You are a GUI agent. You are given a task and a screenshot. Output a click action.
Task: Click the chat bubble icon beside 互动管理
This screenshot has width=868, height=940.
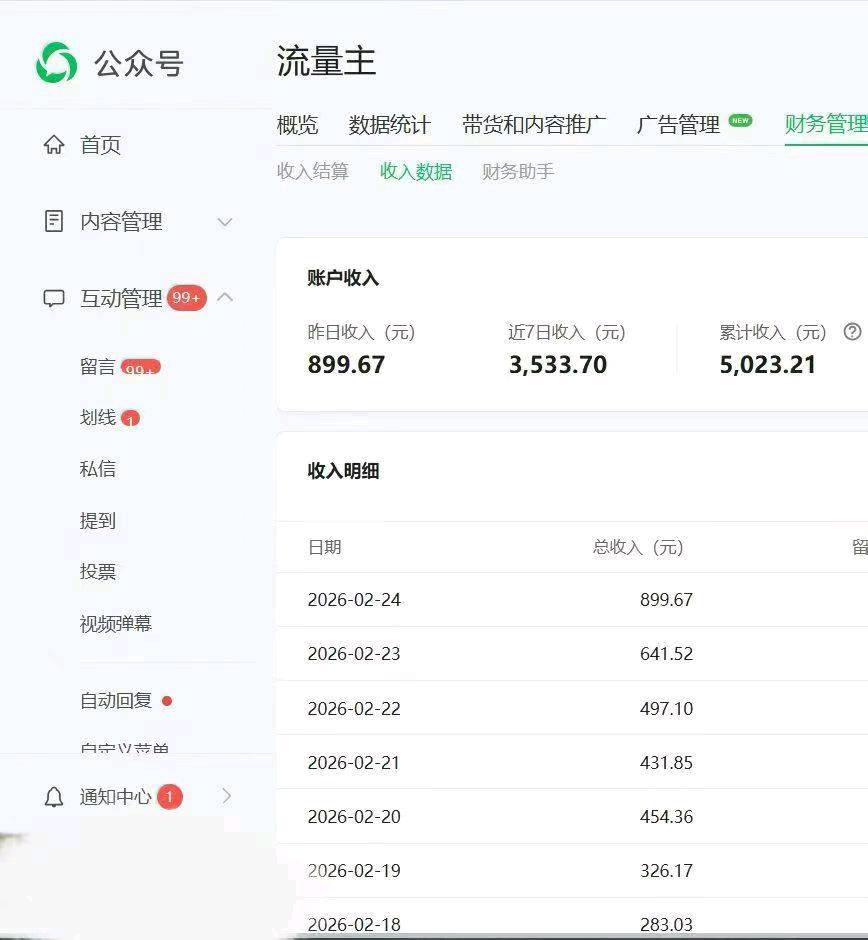coord(54,298)
